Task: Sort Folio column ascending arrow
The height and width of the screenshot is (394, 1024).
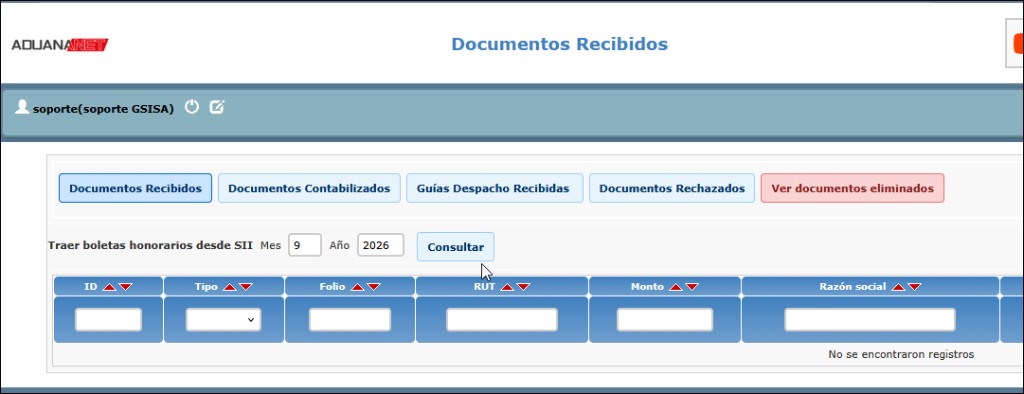Action: click(357, 287)
